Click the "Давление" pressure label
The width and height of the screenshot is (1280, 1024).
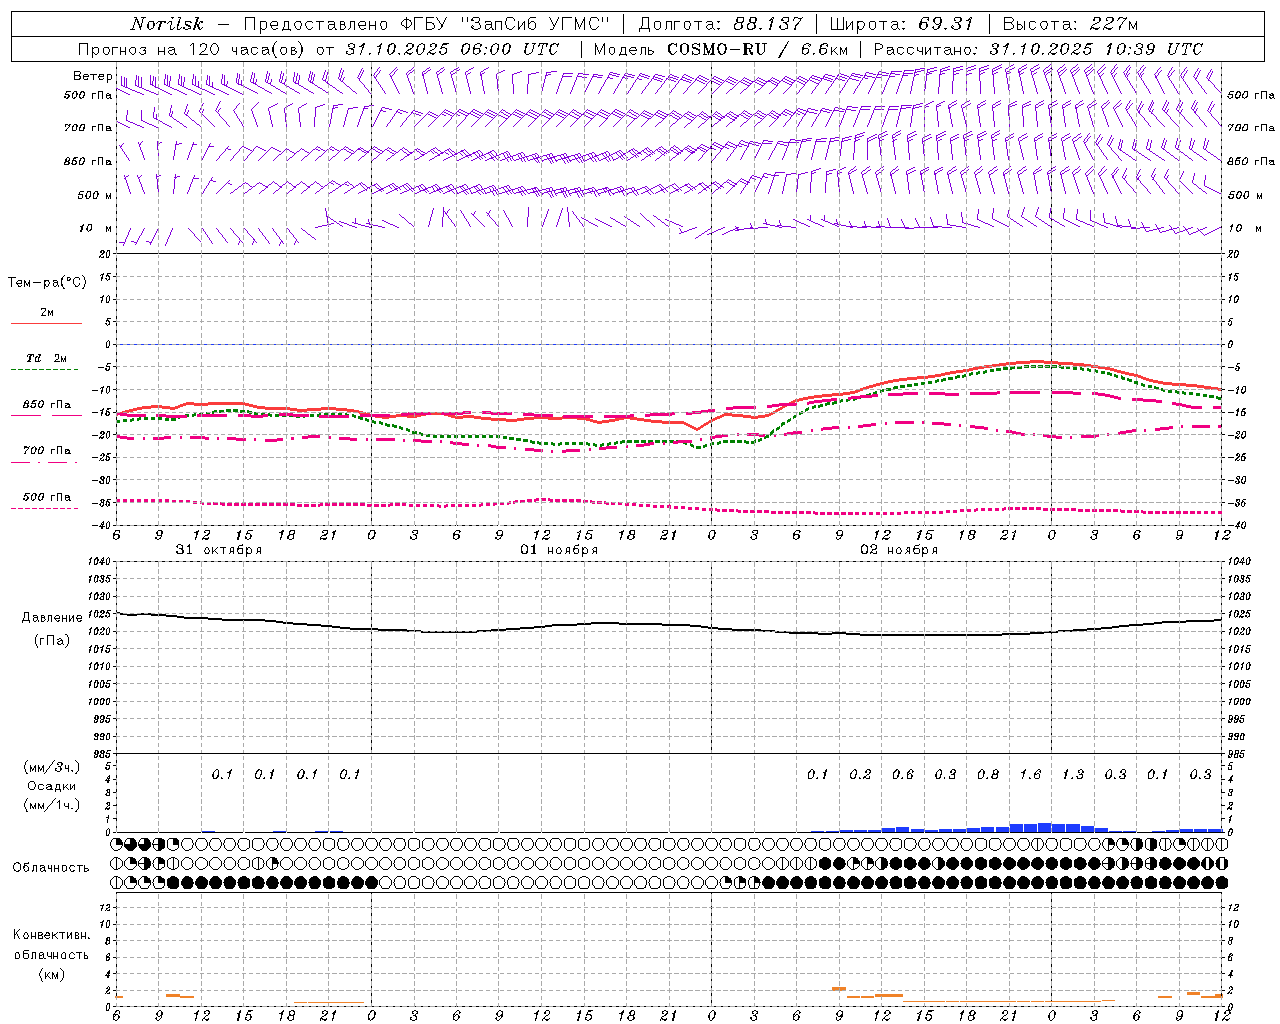point(52,618)
